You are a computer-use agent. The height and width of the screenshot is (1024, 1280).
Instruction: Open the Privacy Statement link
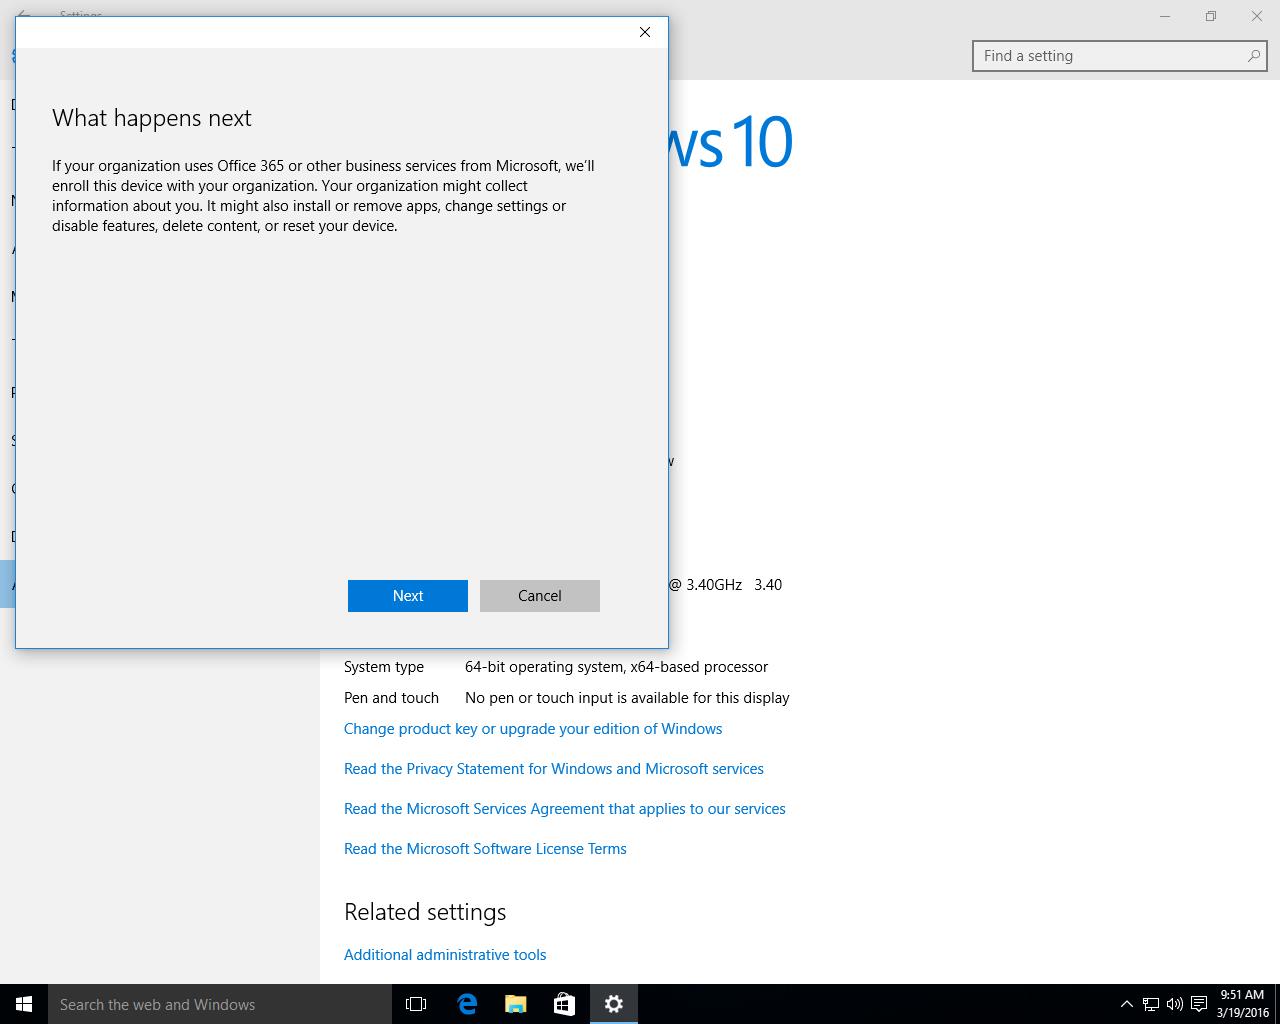pyautogui.click(x=554, y=769)
